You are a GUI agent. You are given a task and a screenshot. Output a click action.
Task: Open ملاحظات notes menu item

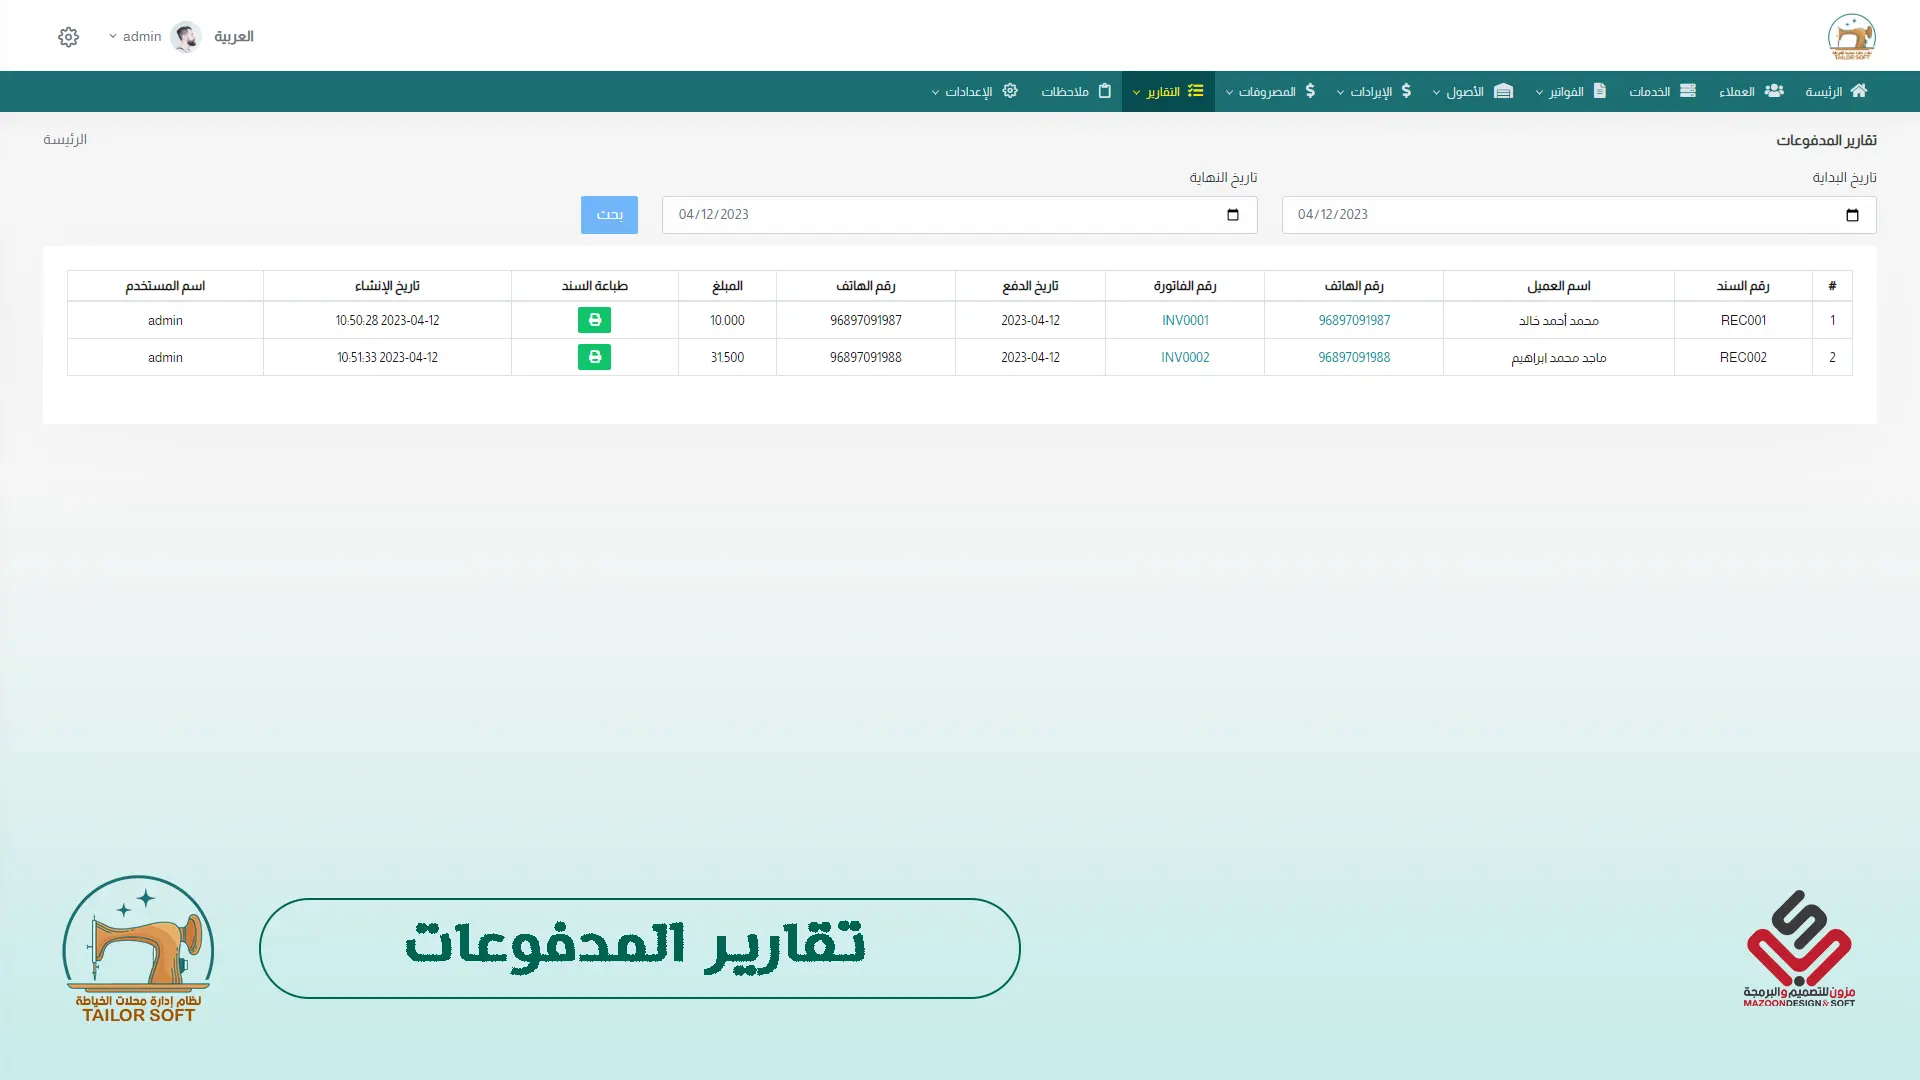click(x=1076, y=91)
